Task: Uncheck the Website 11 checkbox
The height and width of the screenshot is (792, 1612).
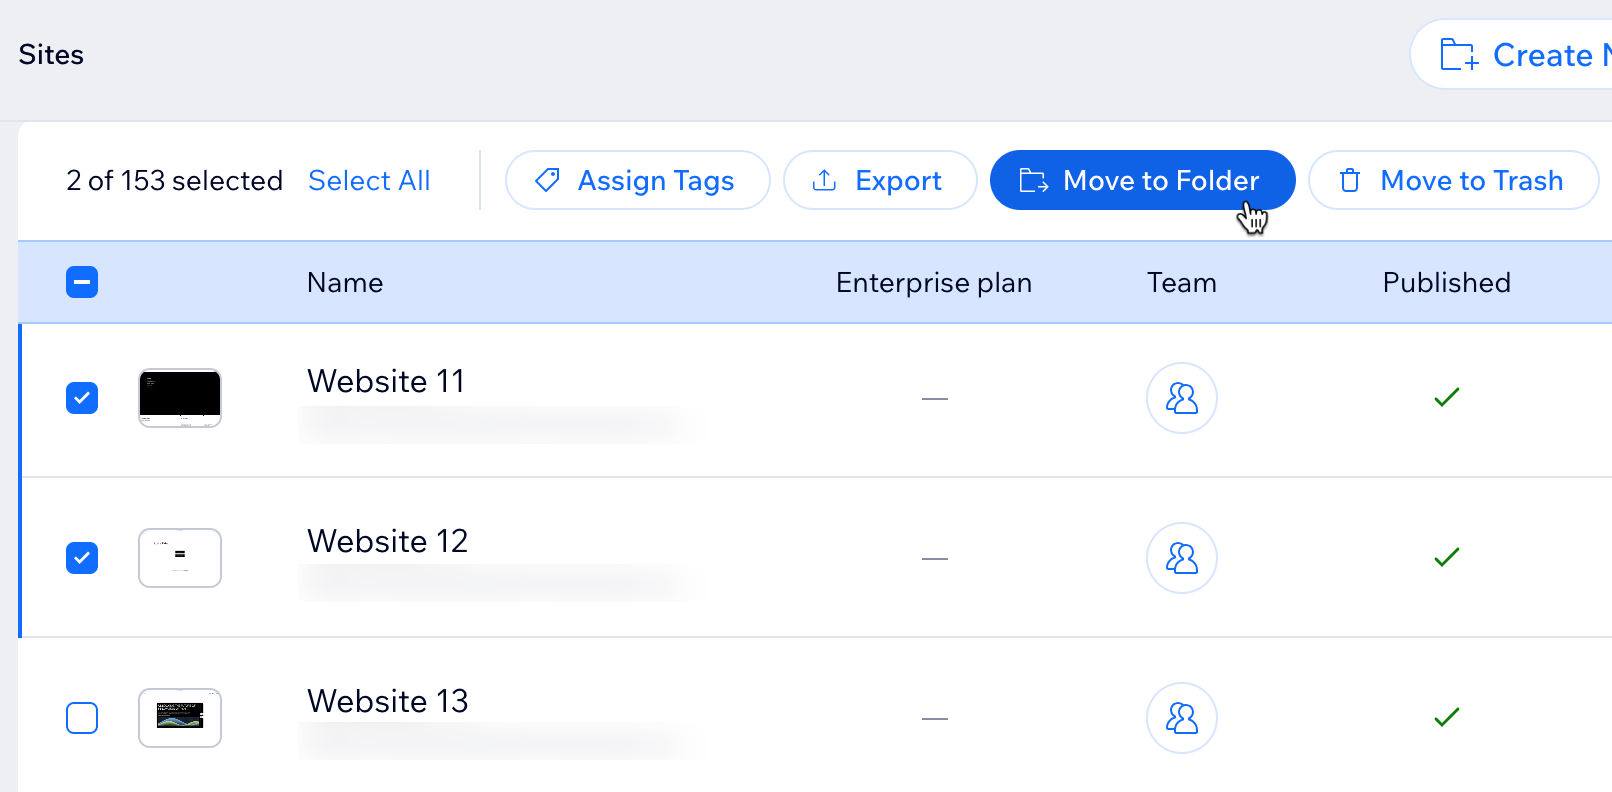Action: pyautogui.click(x=82, y=398)
